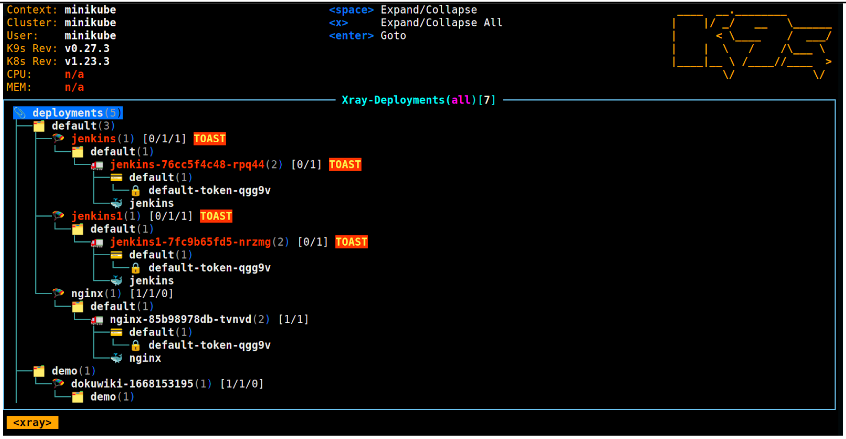Click the demo(1) namespace folder icon under deployments
The height and width of the screenshot is (439, 846).
(39, 371)
